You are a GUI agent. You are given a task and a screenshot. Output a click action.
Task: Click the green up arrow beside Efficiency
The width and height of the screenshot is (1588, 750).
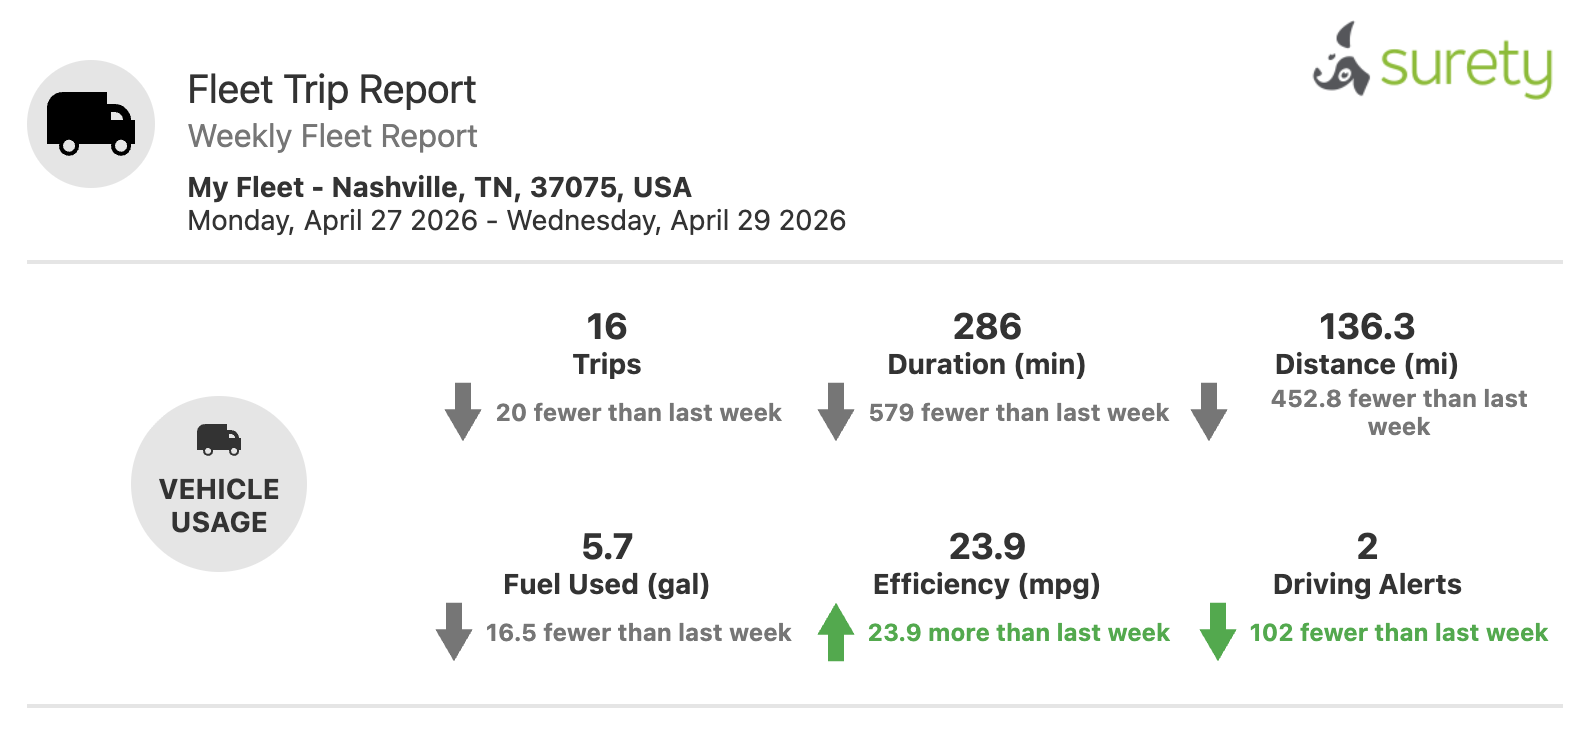[x=836, y=631]
